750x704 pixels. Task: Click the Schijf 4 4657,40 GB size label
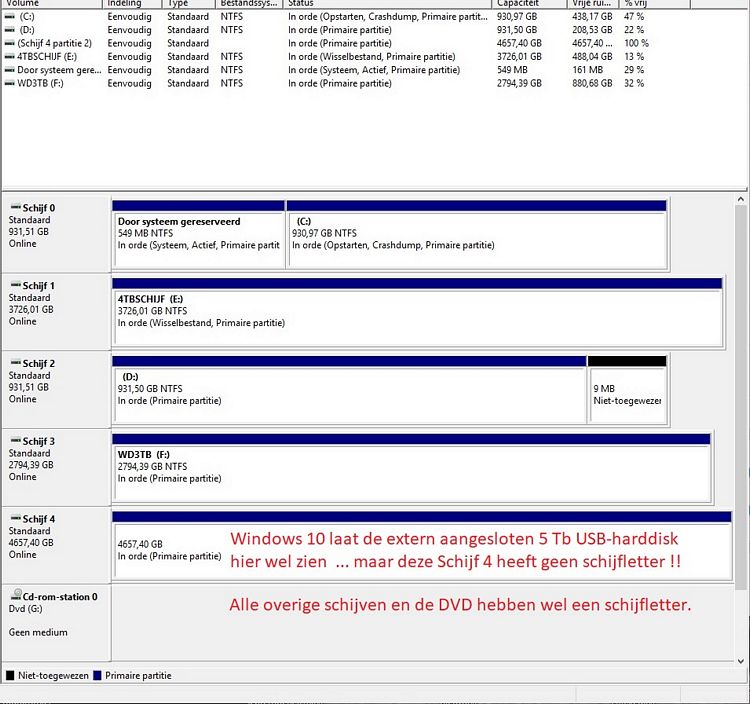coord(31,543)
